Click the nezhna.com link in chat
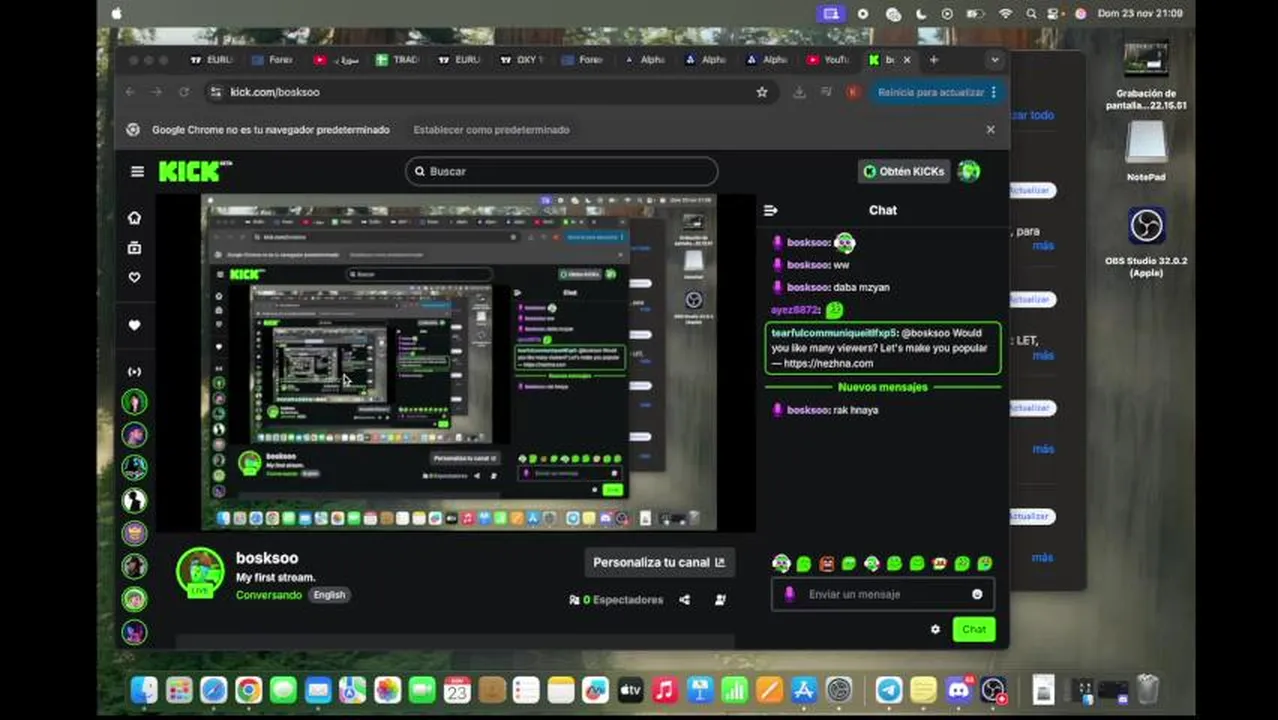Screen dimensions: 1278x720 829,364
